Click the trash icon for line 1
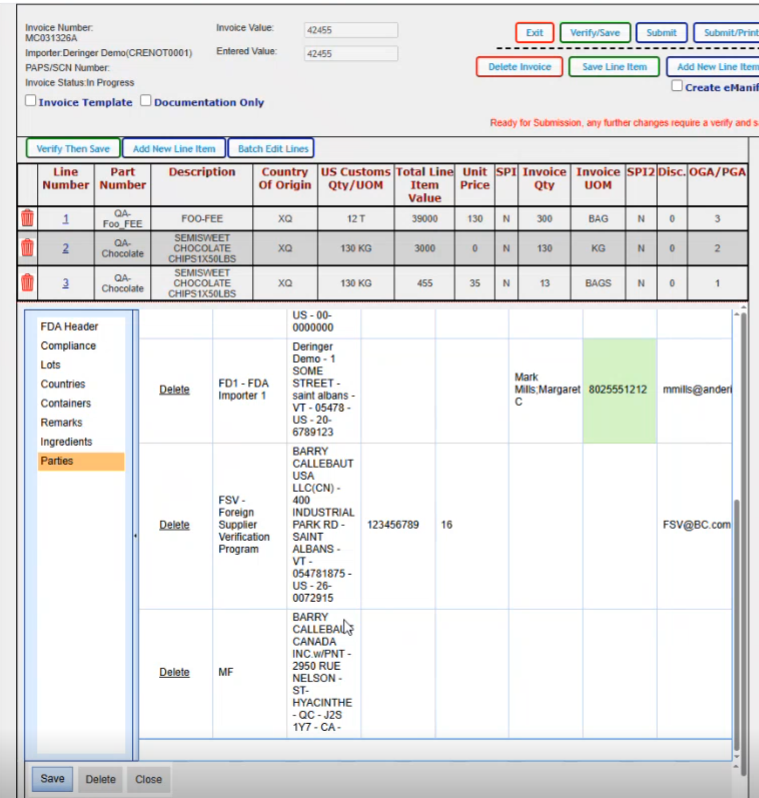 [x=27, y=218]
